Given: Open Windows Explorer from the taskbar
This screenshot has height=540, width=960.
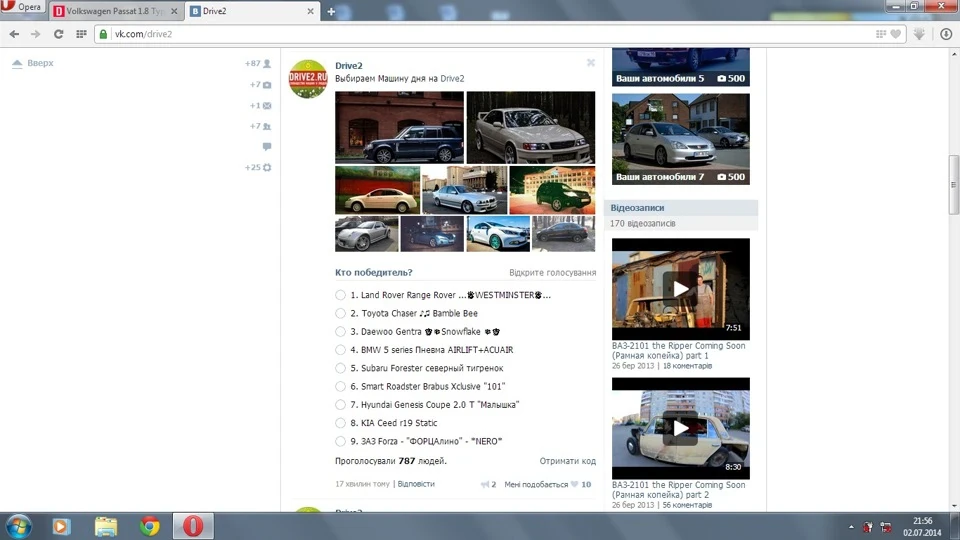Looking at the screenshot, I should click(105, 527).
